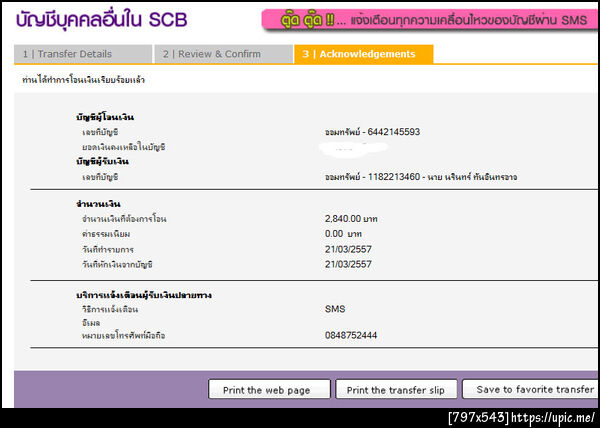Save to favorite transfer button
The height and width of the screenshot is (428, 600).
click(532, 389)
